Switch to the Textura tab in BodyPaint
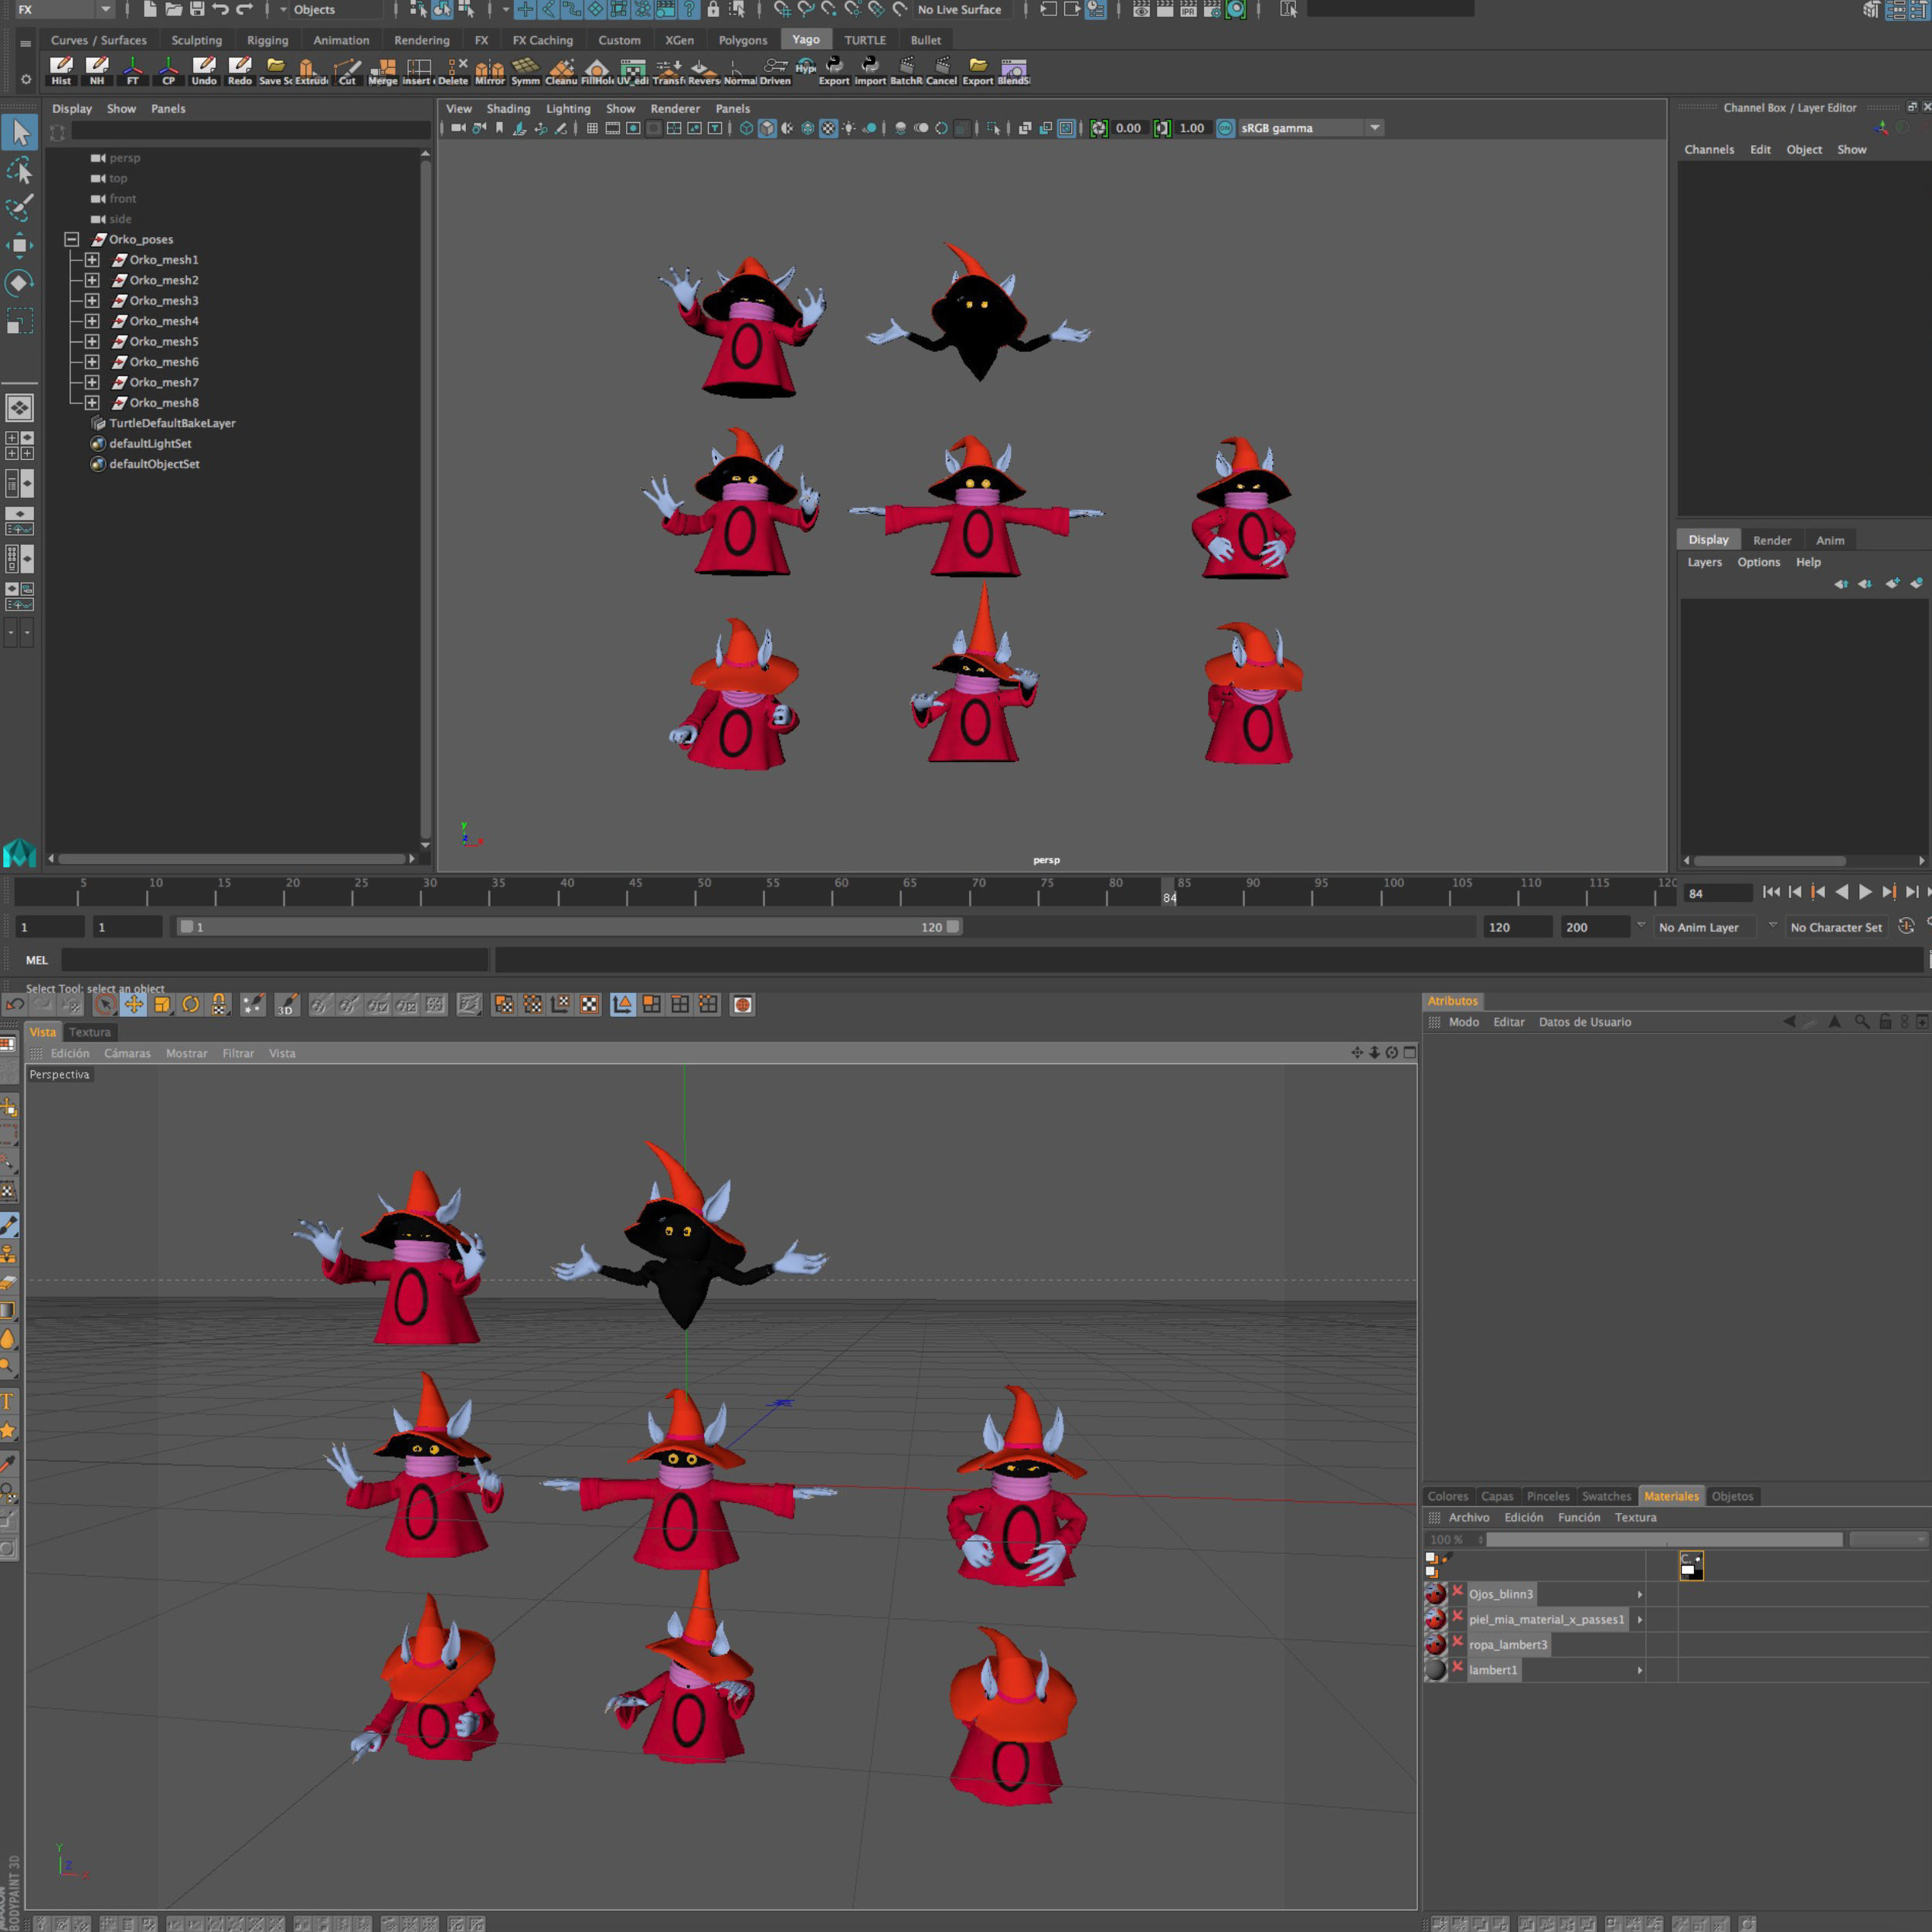This screenshot has width=1932, height=1932. (89, 1032)
